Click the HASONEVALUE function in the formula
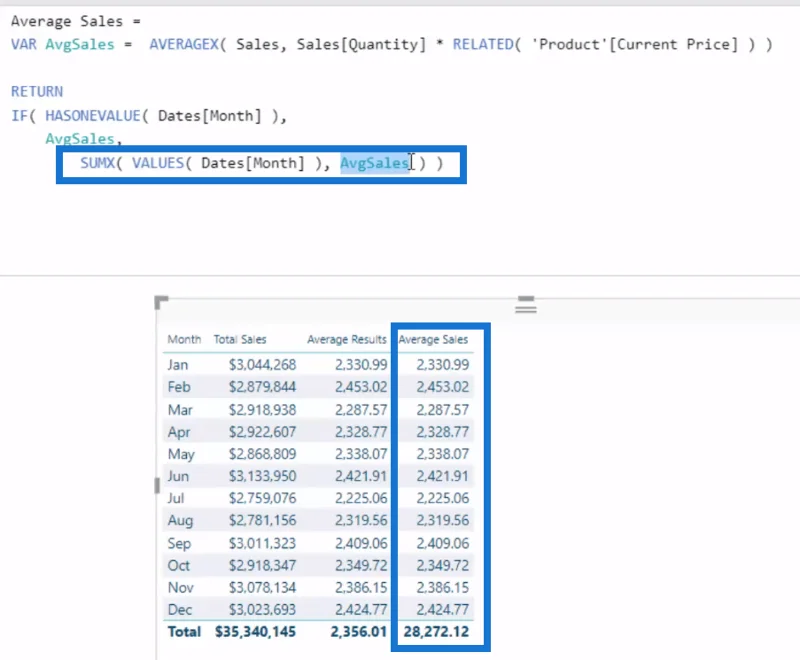 pos(95,116)
